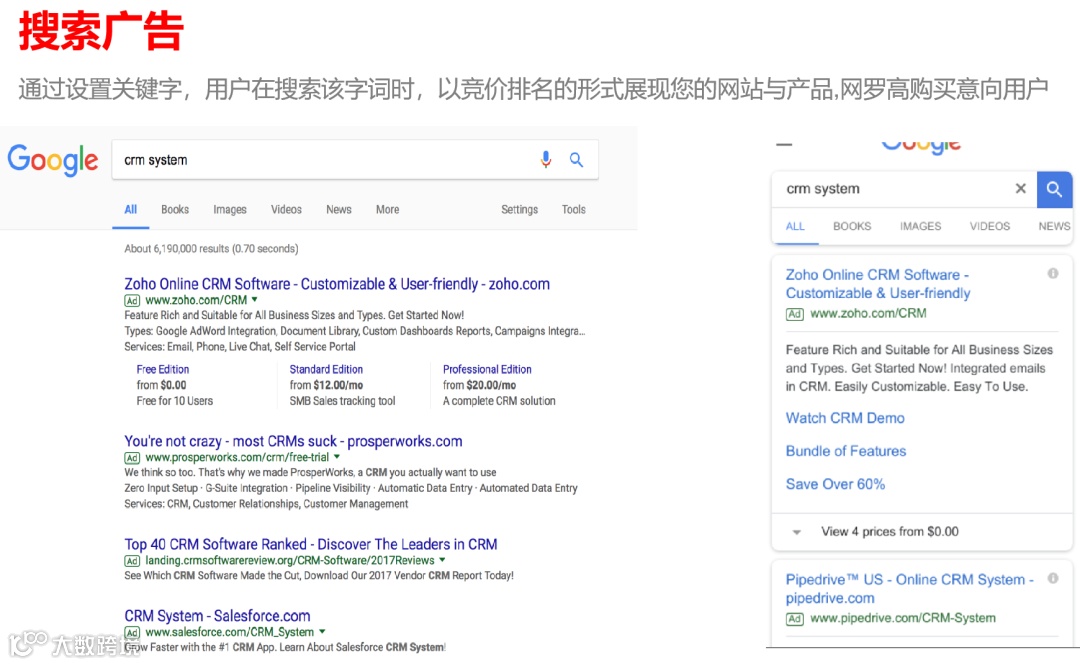Click 'A complete CRM solution' text

coord(499,401)
